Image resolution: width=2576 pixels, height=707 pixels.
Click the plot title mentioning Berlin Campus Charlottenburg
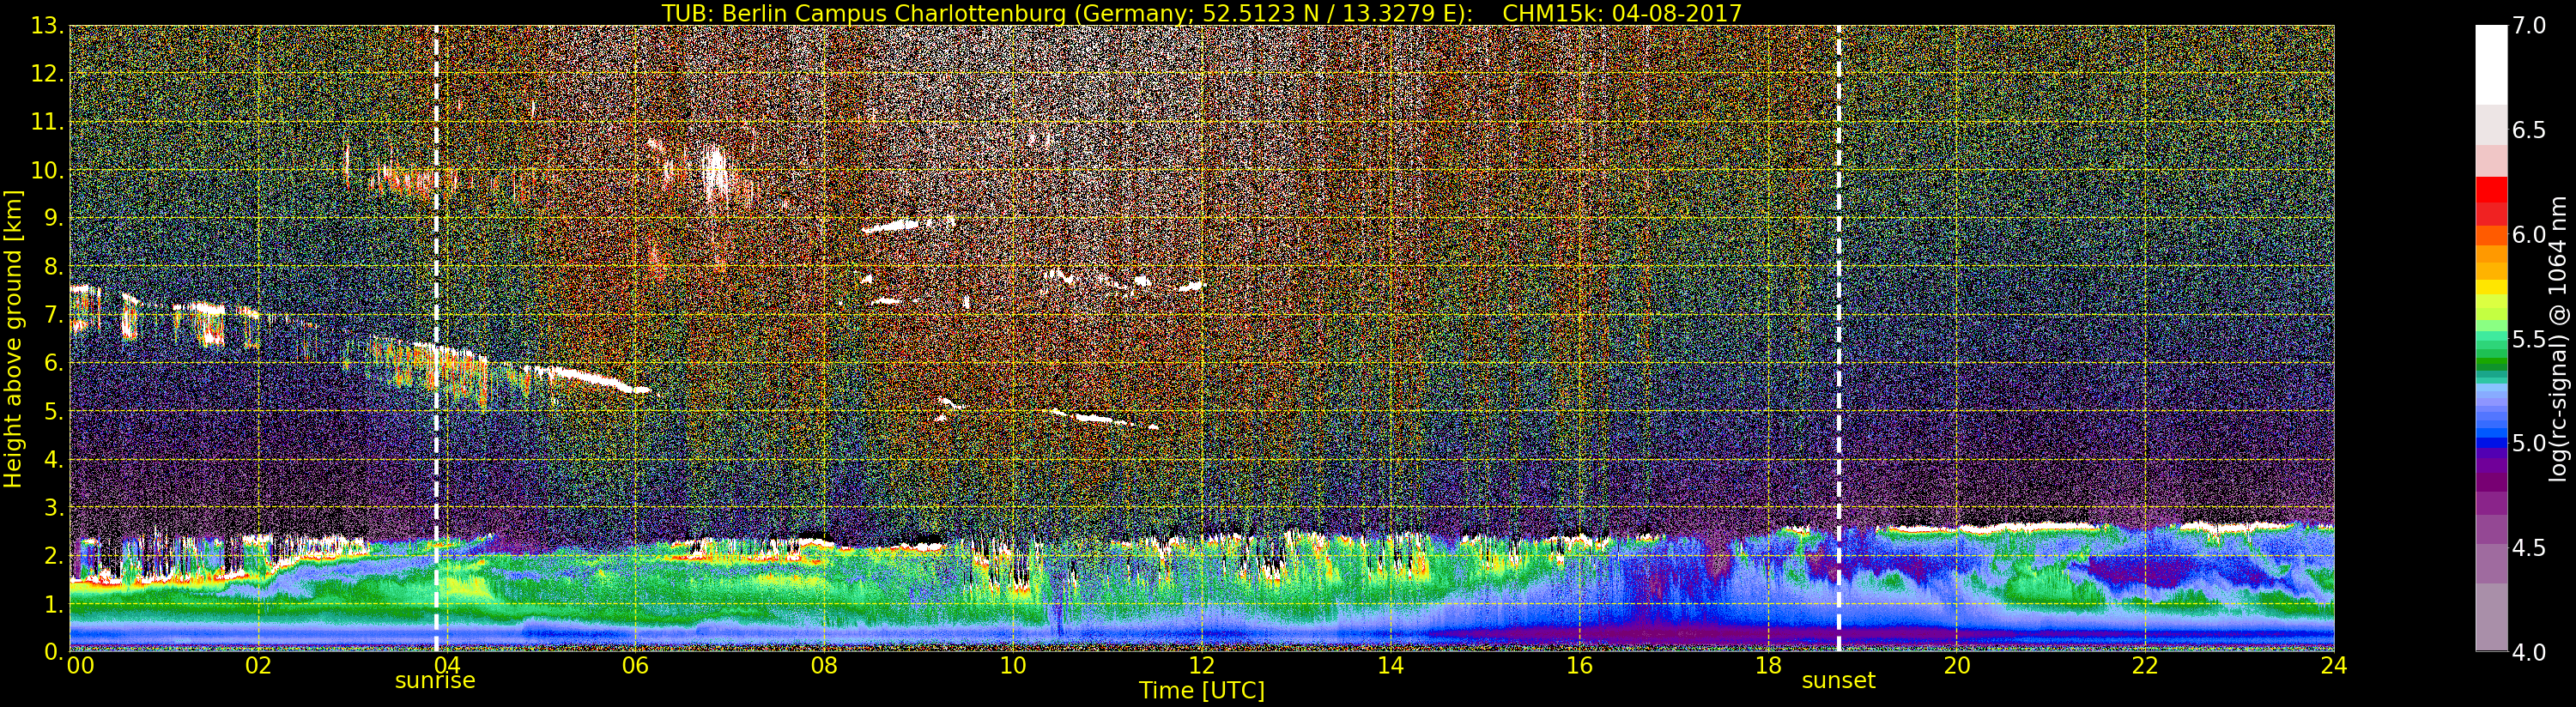pos(1202,13)
